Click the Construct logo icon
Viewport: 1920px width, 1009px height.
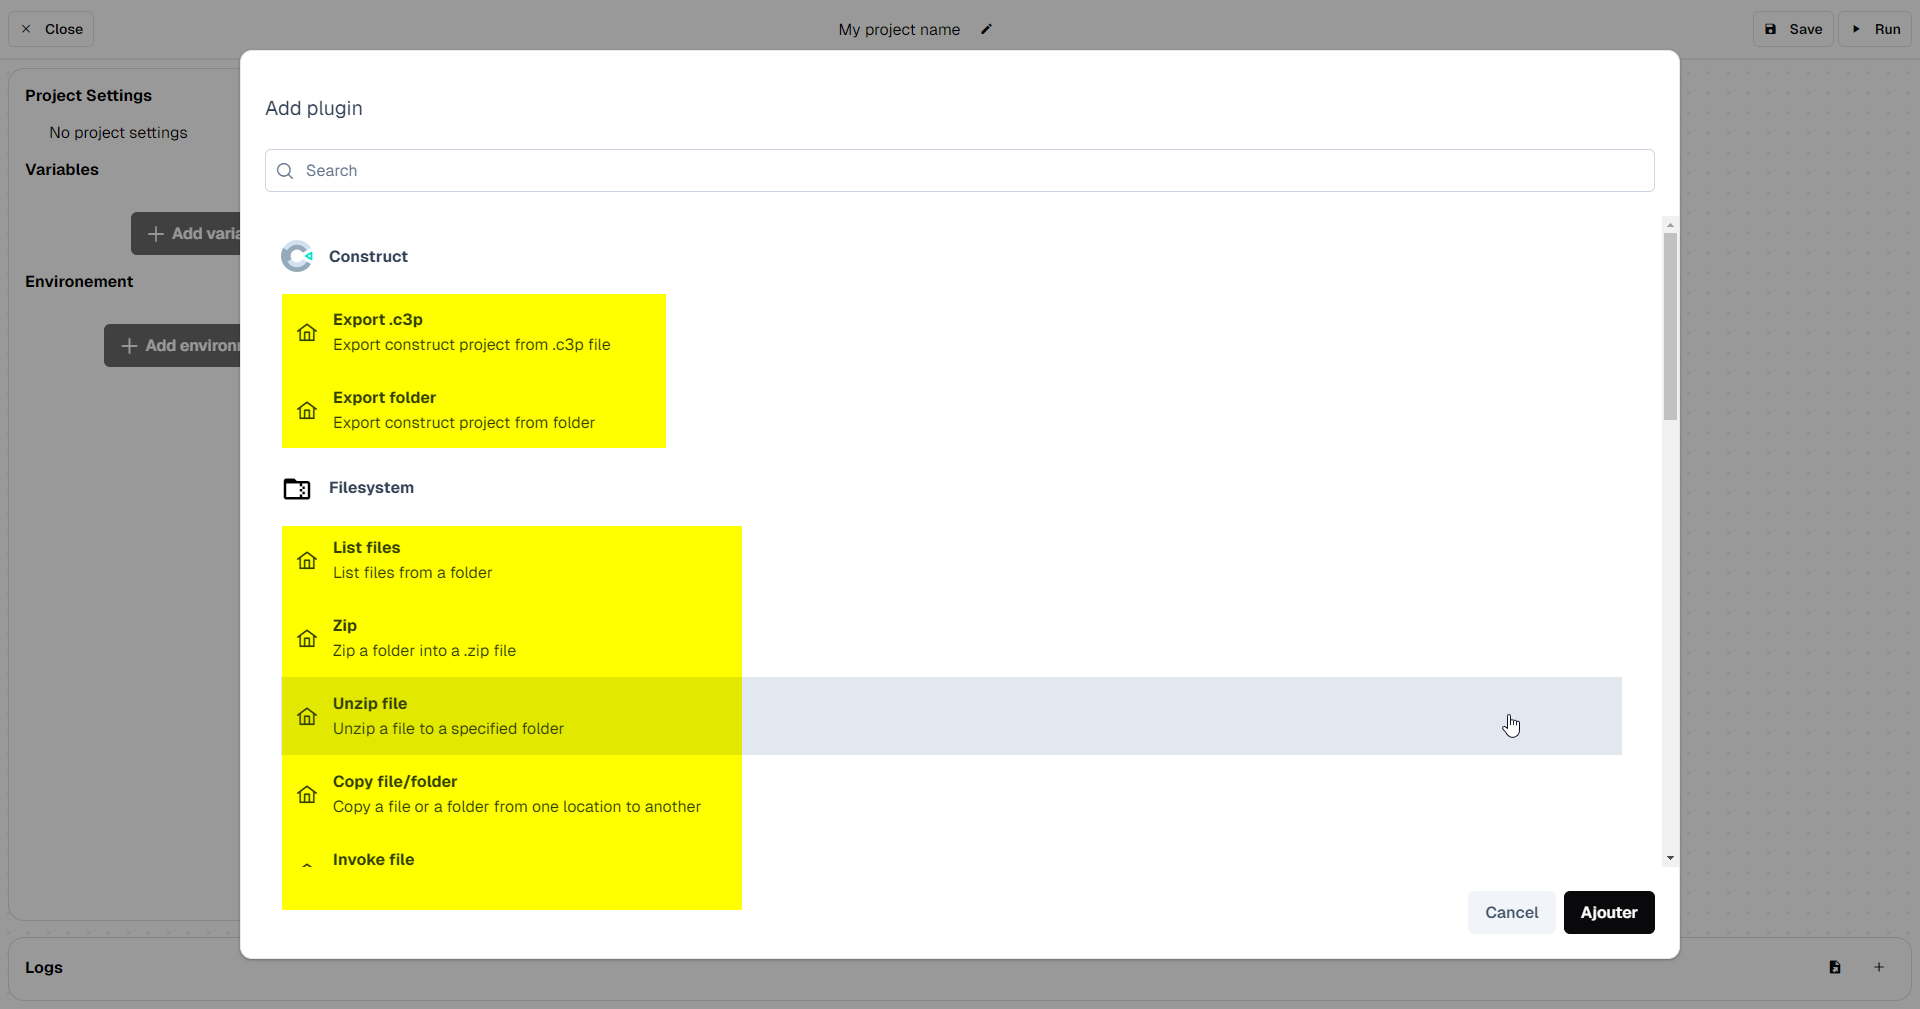[x=297, y=257]
